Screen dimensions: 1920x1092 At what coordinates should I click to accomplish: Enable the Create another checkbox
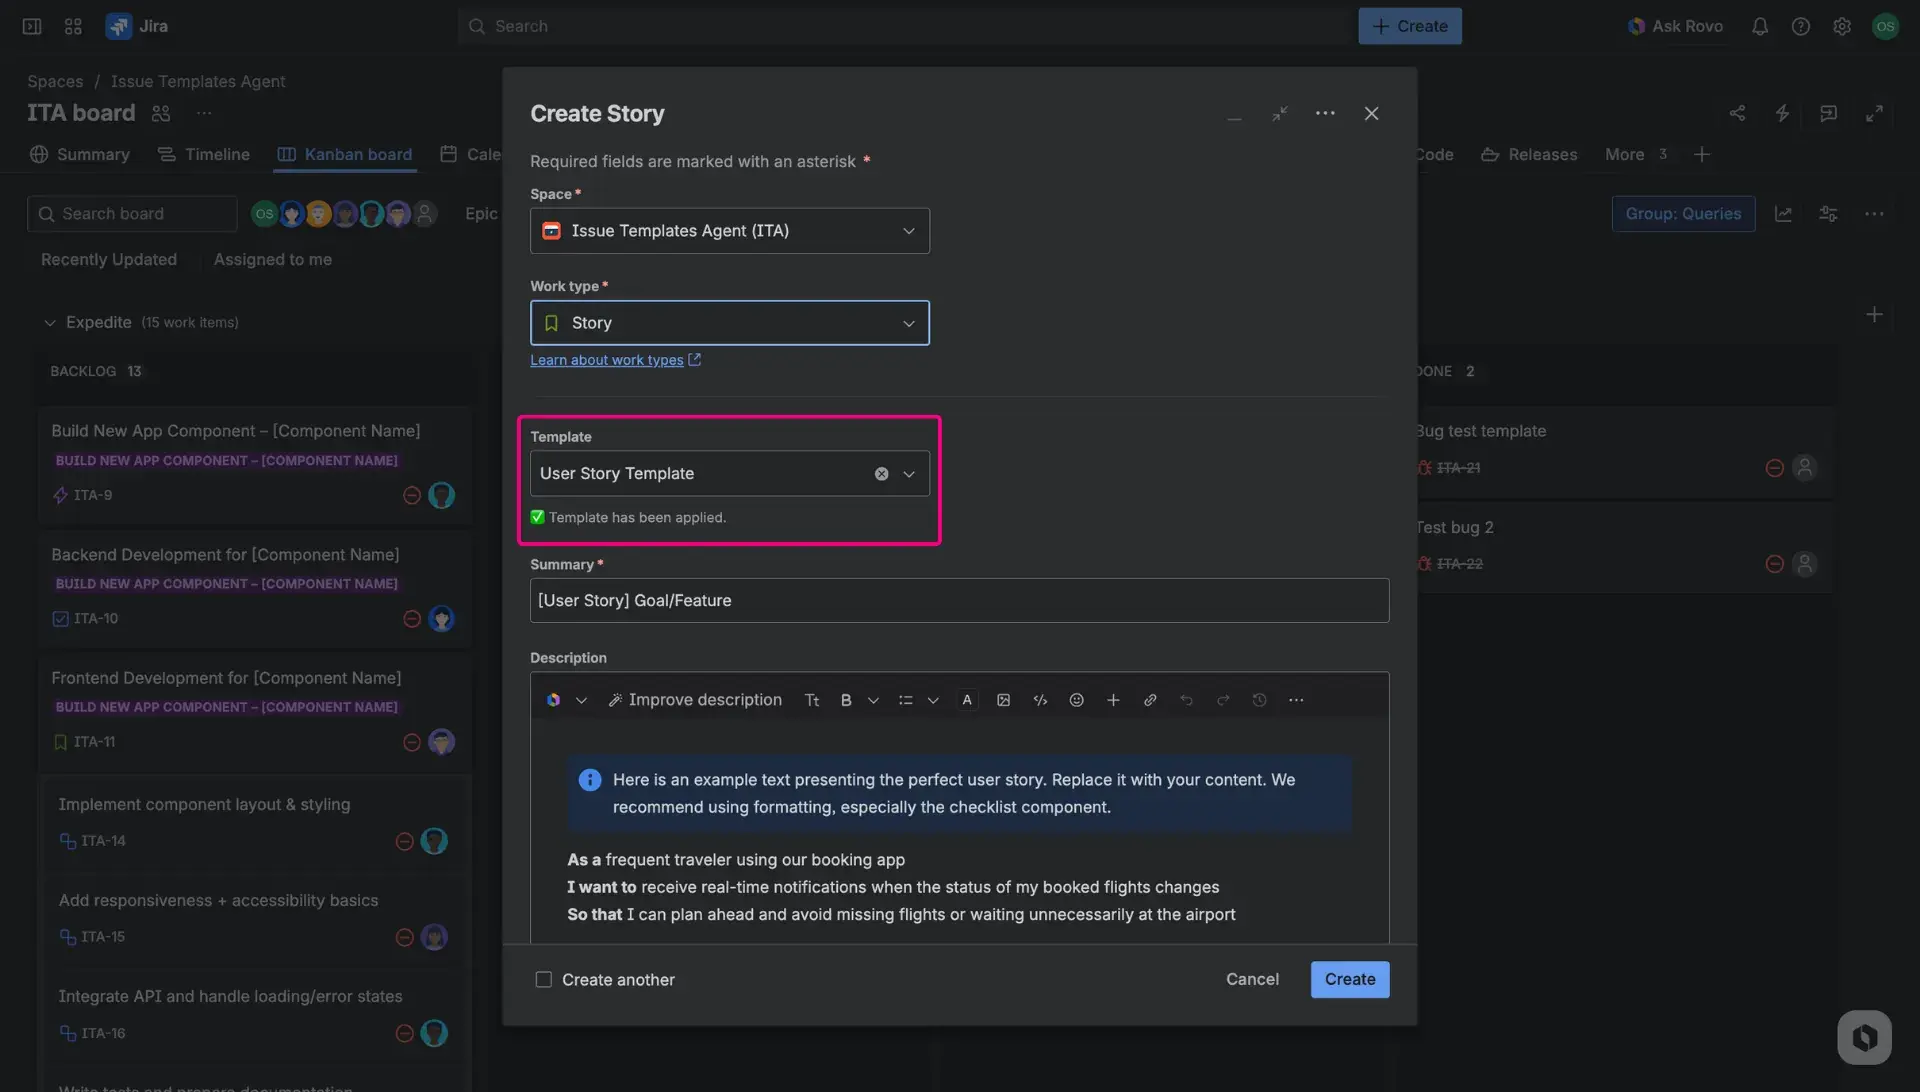tap(544, 980)
